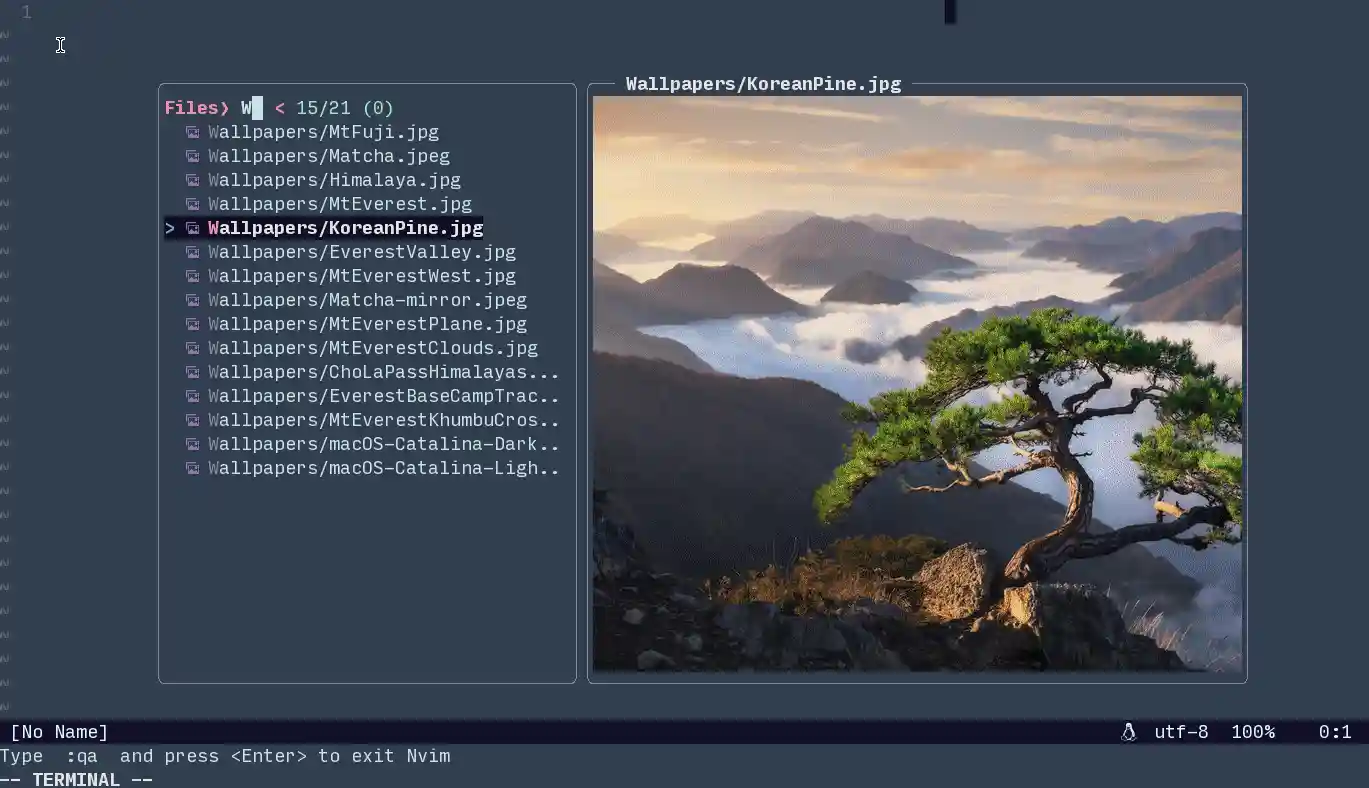This screenshot has width=1369, height=788.
Task: Pick the ChoLaPassHimalayas wallpaper entry
Action: pyautogui.click(x=383, y=372)
